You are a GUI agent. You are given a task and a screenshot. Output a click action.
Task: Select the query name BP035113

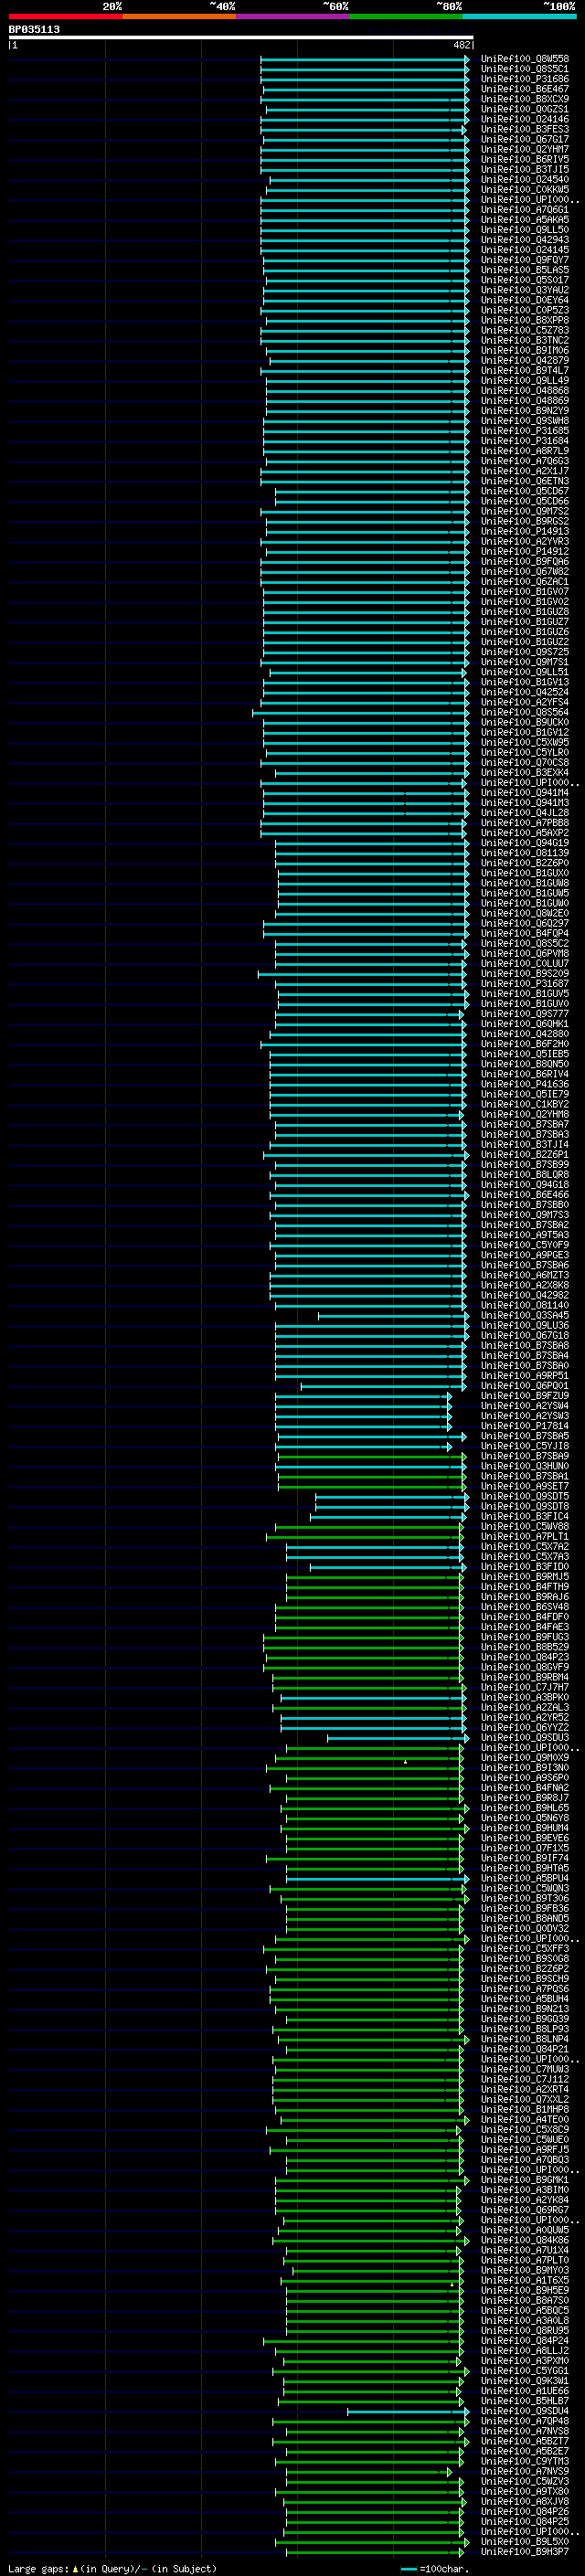coord(34,29)
